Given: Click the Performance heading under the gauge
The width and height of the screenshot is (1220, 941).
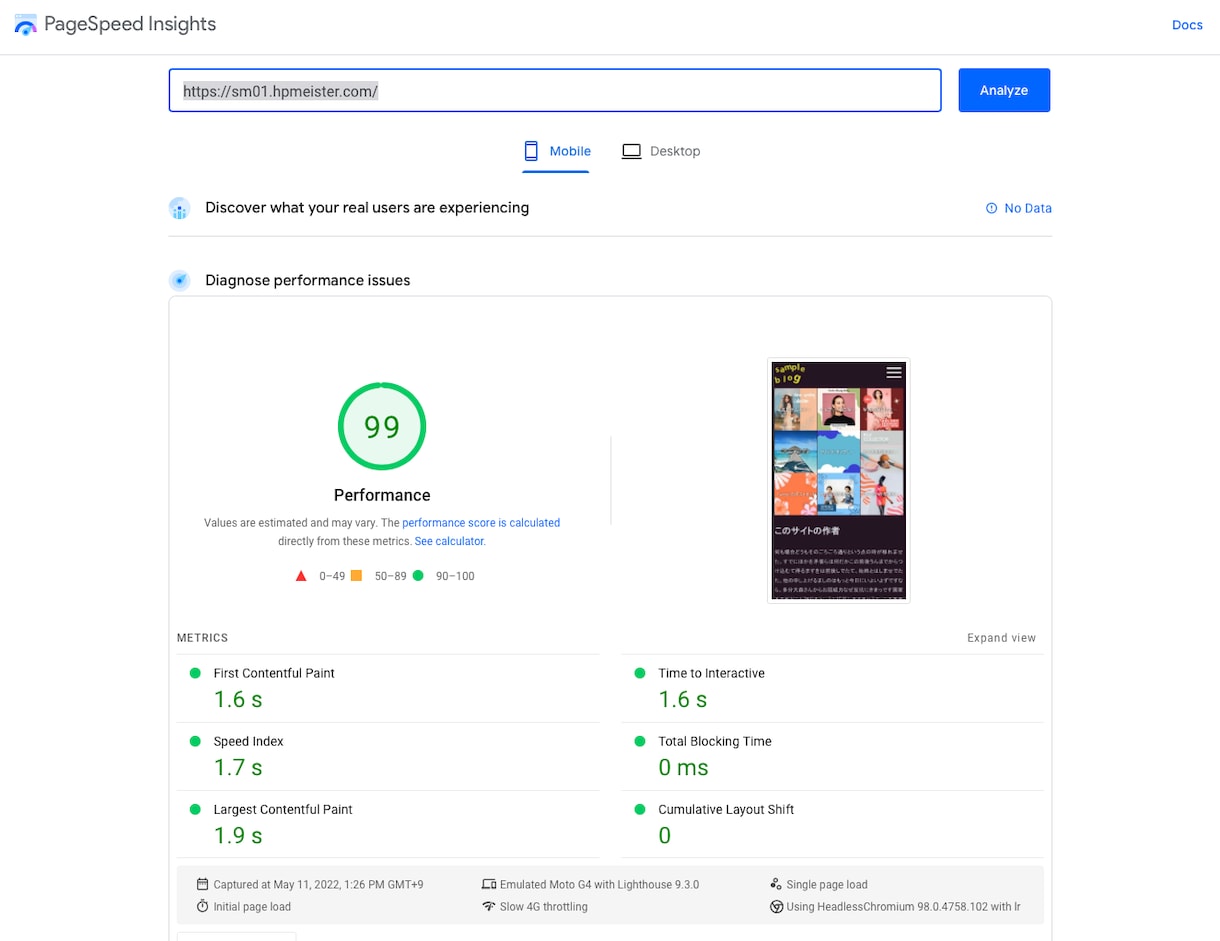Looking at the screenshot, I should (382, 495).
